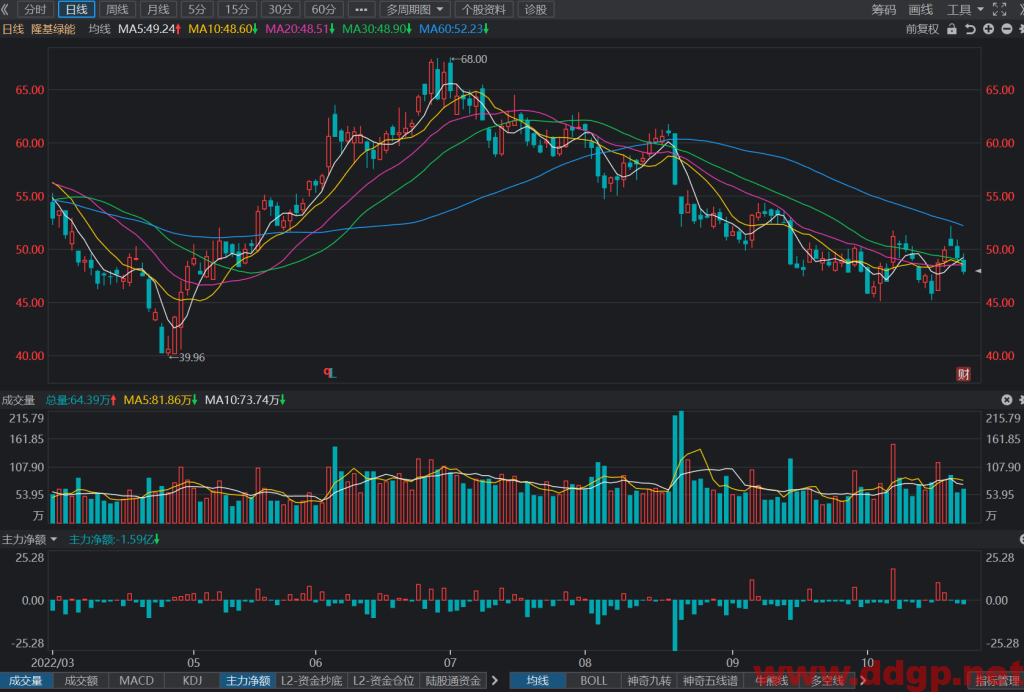Open 指标管理 indicator management
The width and height of the screenshot is (1024, 692).
998,680
